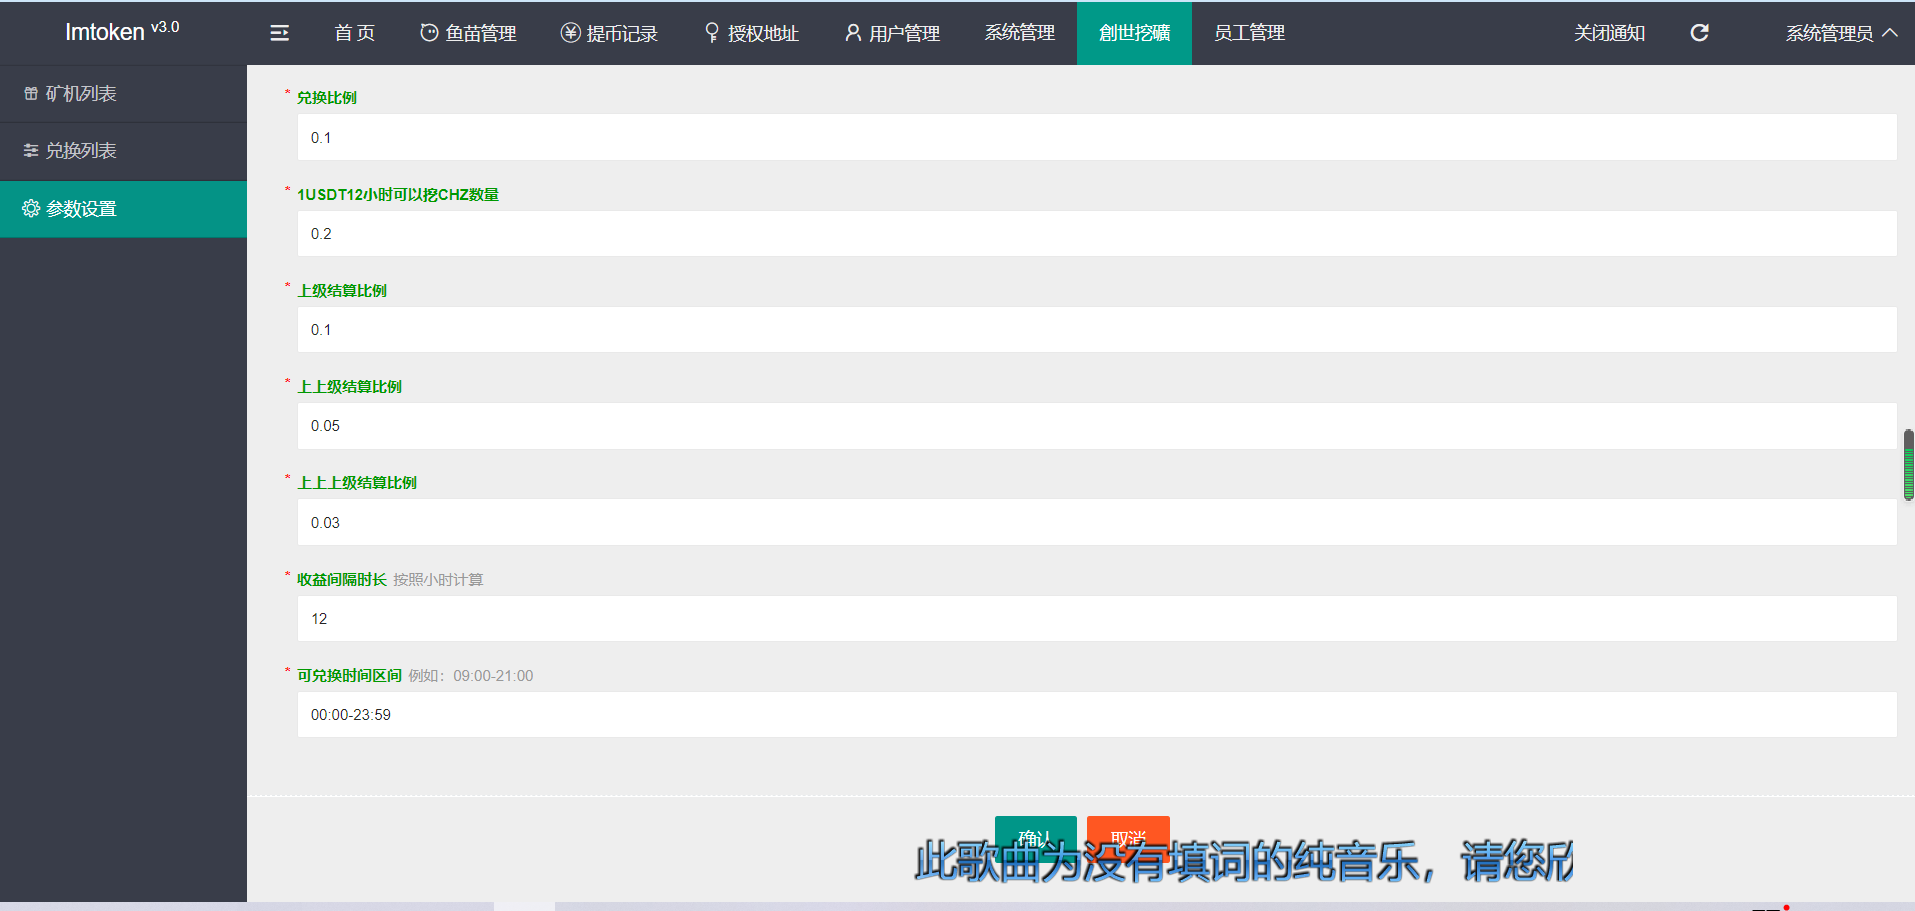Open 用户管理 via its person icon

click(x=853, y=33)
